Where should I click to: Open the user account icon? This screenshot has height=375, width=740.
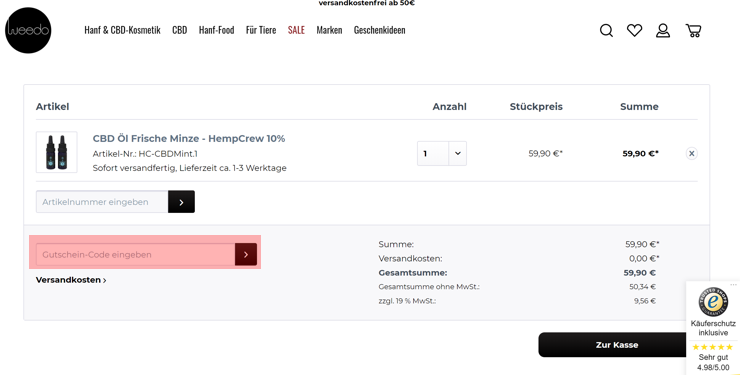tap(663, 31)
